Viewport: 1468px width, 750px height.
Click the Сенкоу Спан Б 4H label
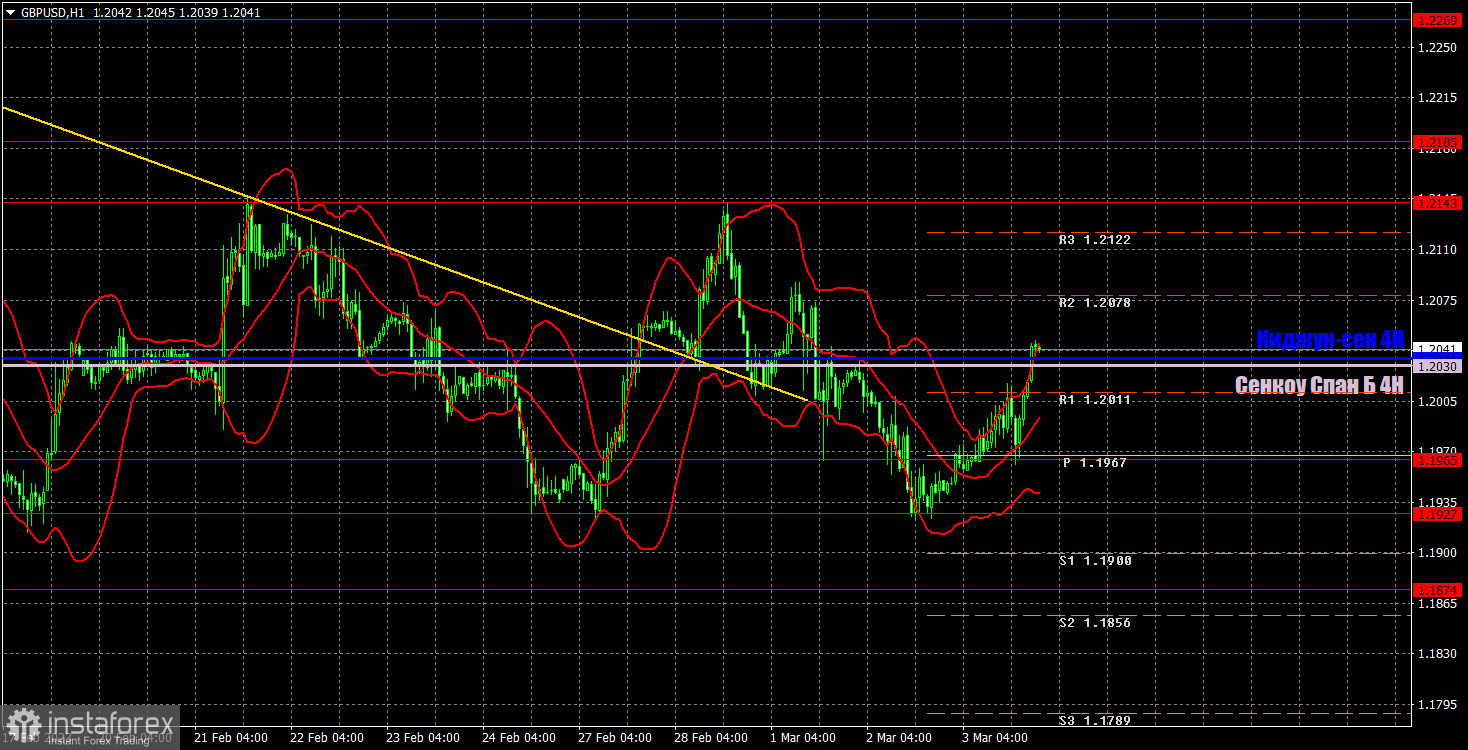point(1319,385)
